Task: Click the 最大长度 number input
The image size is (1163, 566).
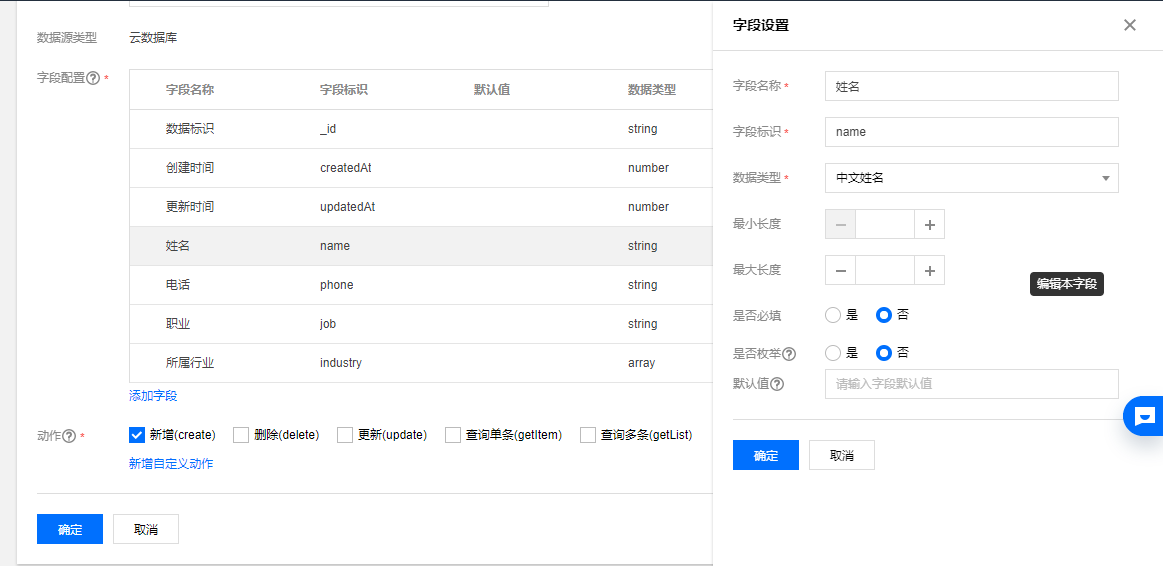Action: pos(885,270)
